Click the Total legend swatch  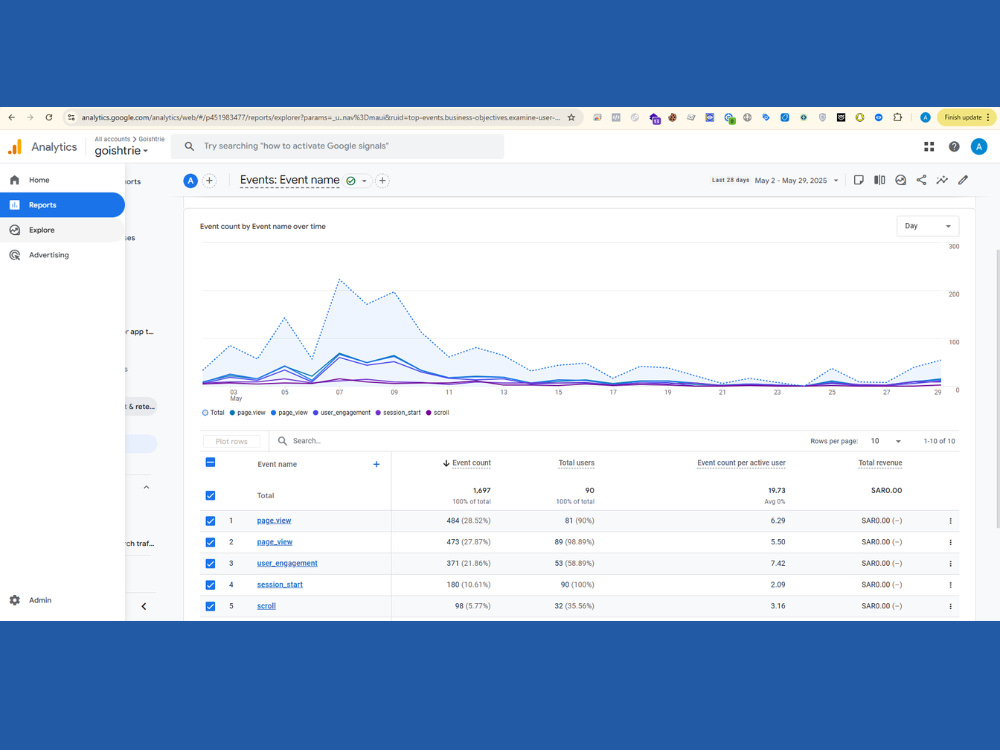(x=205, y=413)
